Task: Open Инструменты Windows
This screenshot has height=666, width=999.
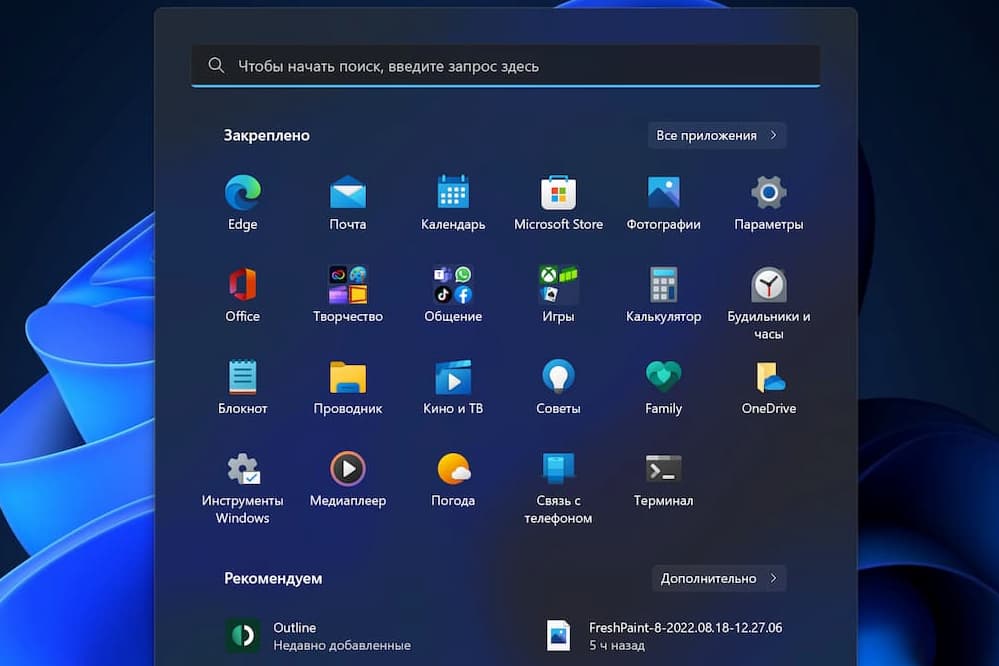Action: point(243,488)
